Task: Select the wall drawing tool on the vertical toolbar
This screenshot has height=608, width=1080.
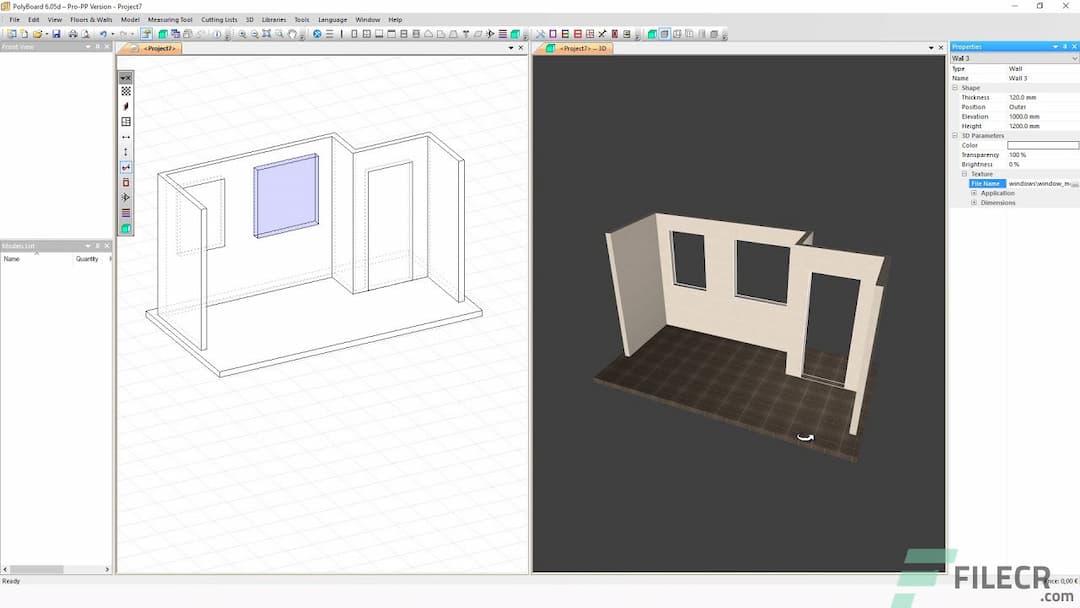Action: tap(125, 107)
